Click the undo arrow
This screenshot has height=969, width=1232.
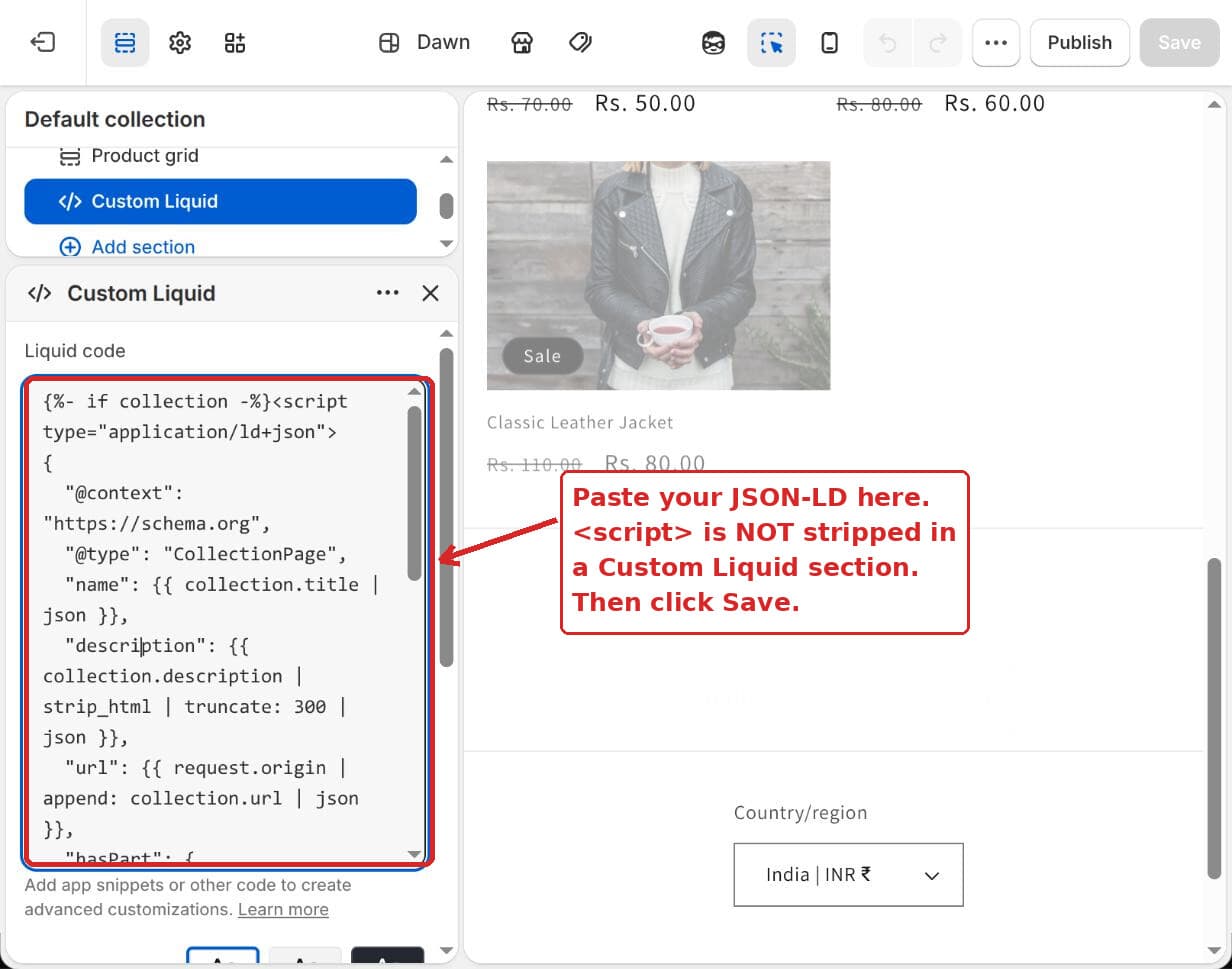(888, 43)
